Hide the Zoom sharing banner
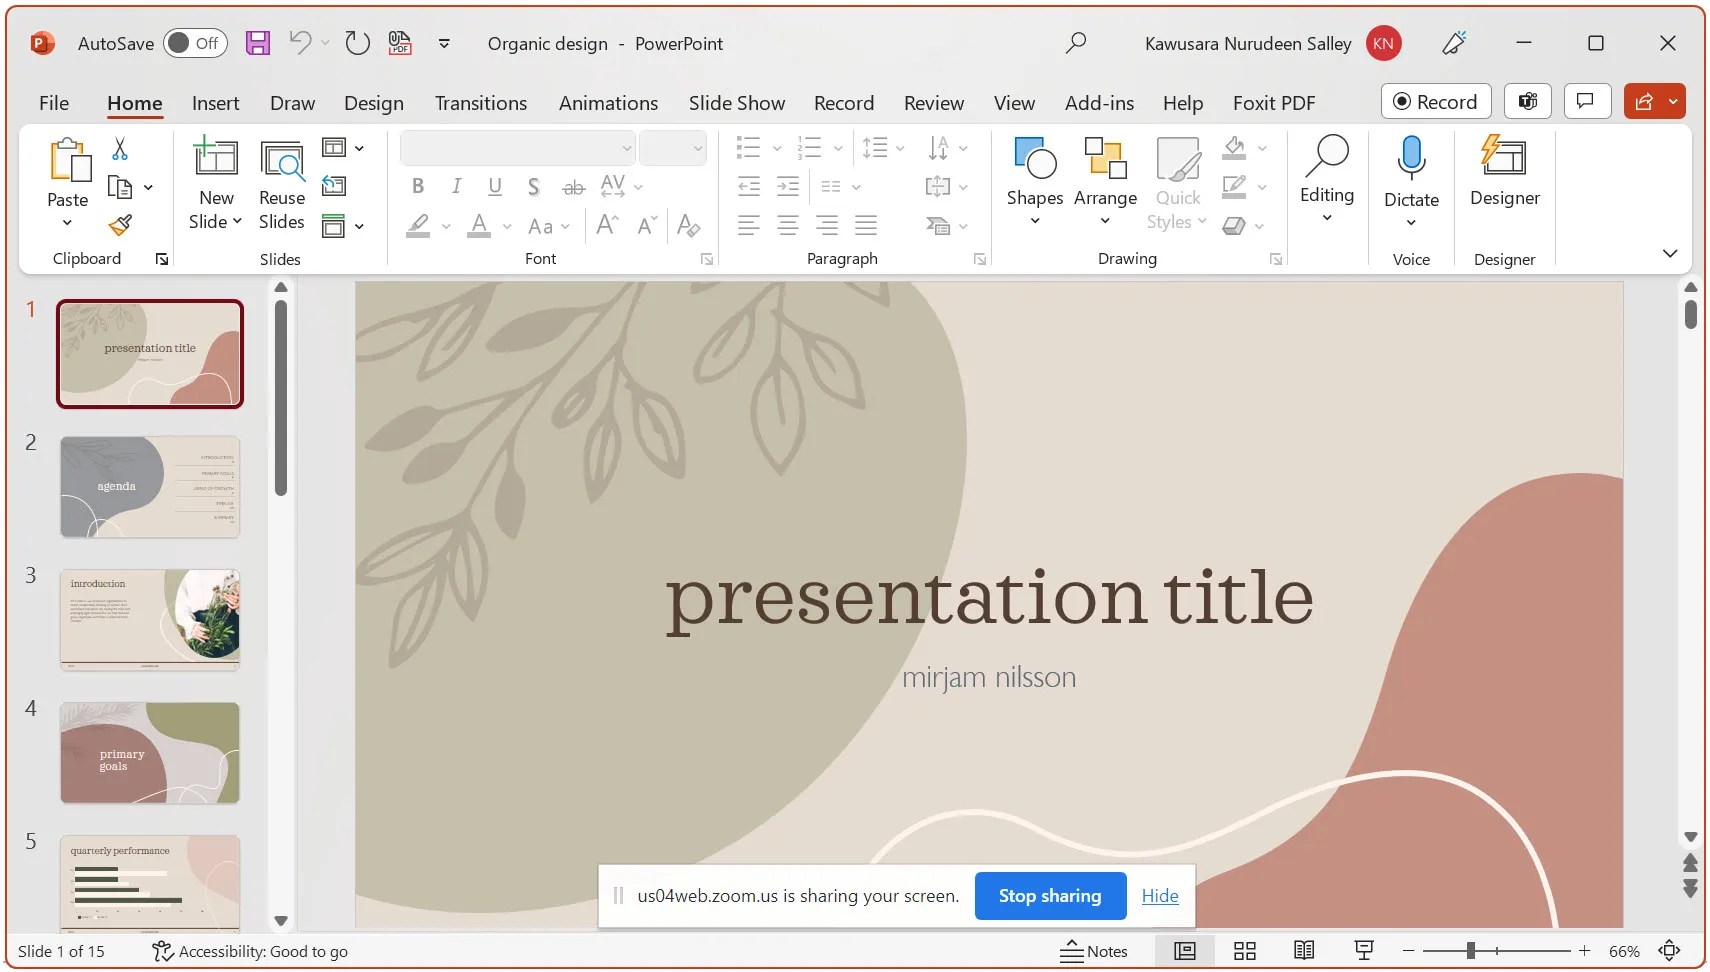Image resolution: width=1710 pixels, height=972 pixels. pyautogui.click(x=1159, y=895)
